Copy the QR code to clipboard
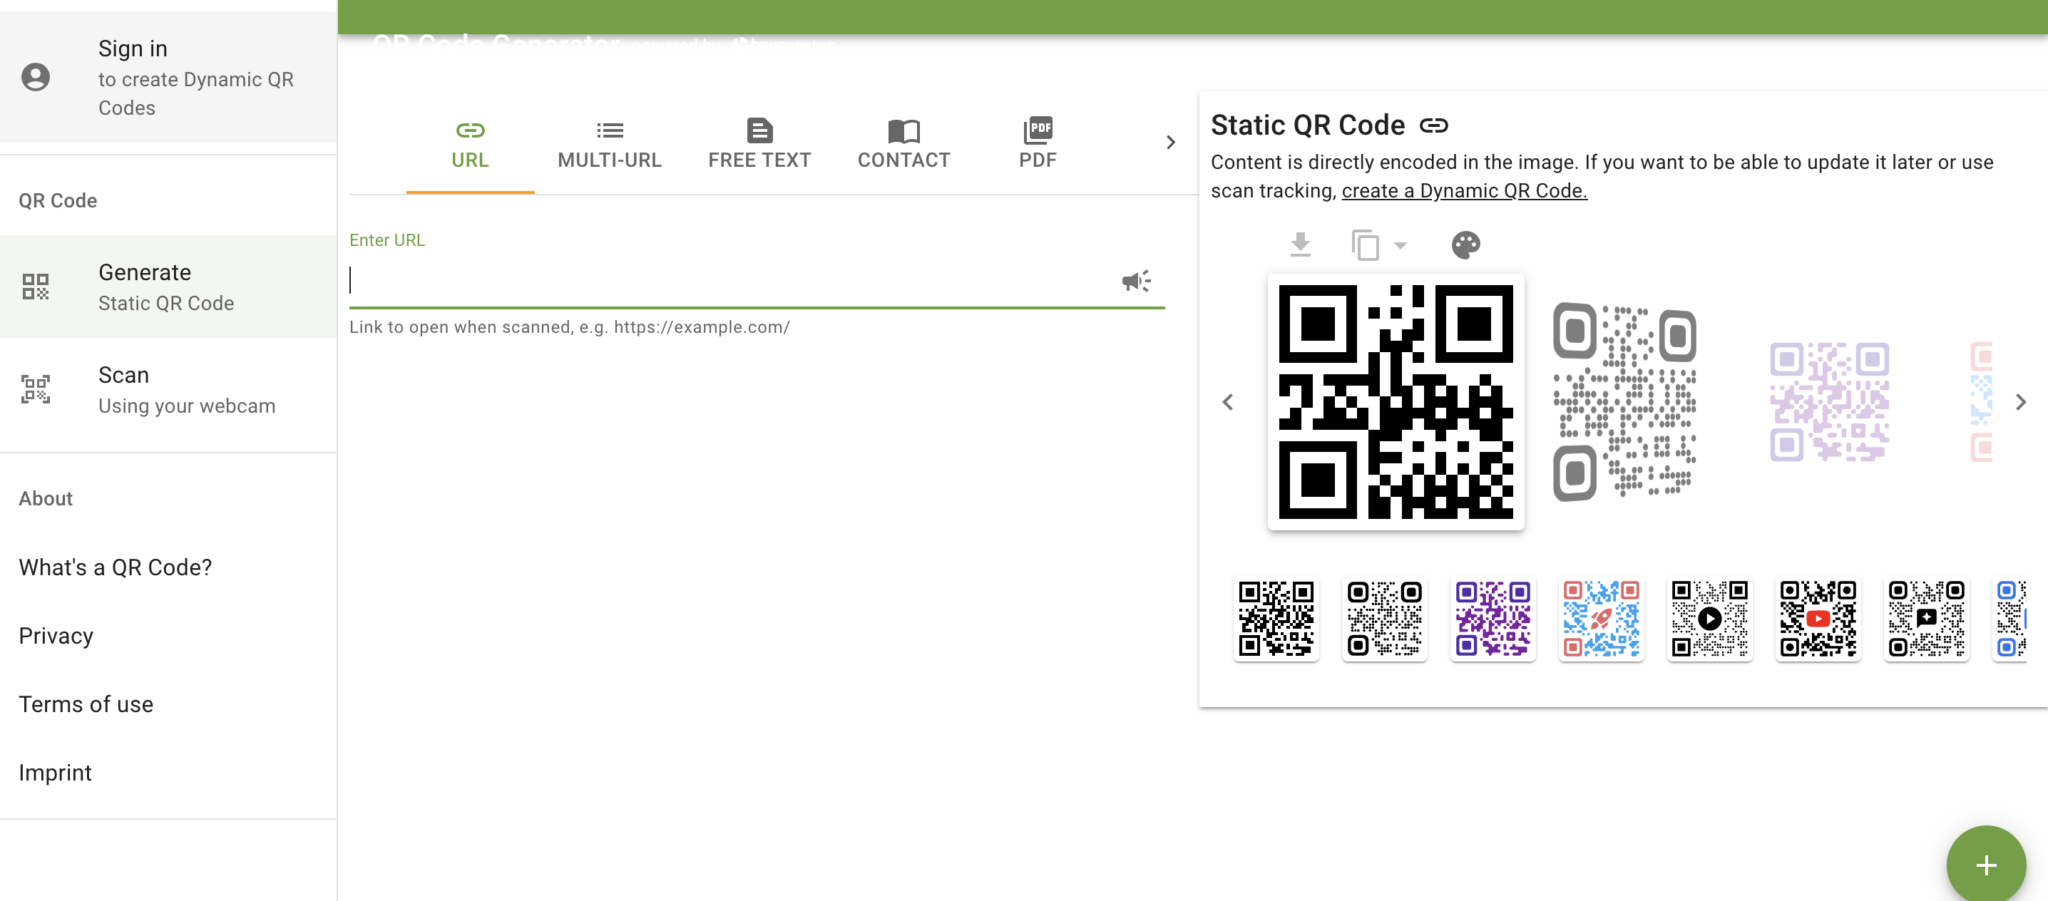This screenshot has height=901, width=2048. 1365,244
